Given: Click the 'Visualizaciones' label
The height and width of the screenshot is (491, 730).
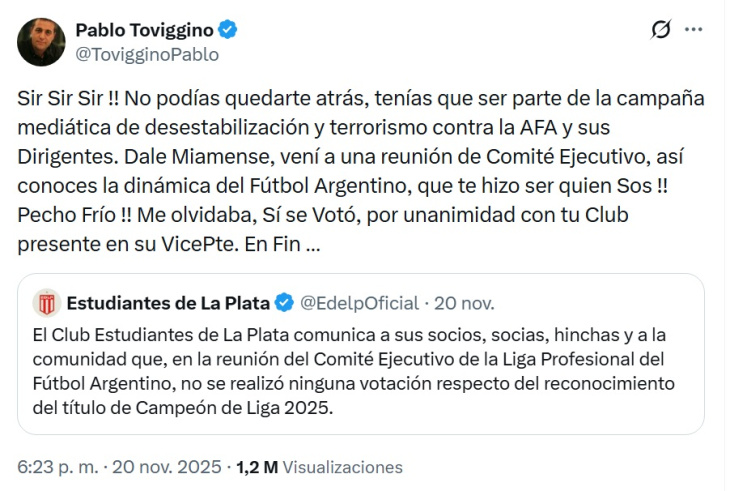Looking at the screenshot, I should [342, 467].
